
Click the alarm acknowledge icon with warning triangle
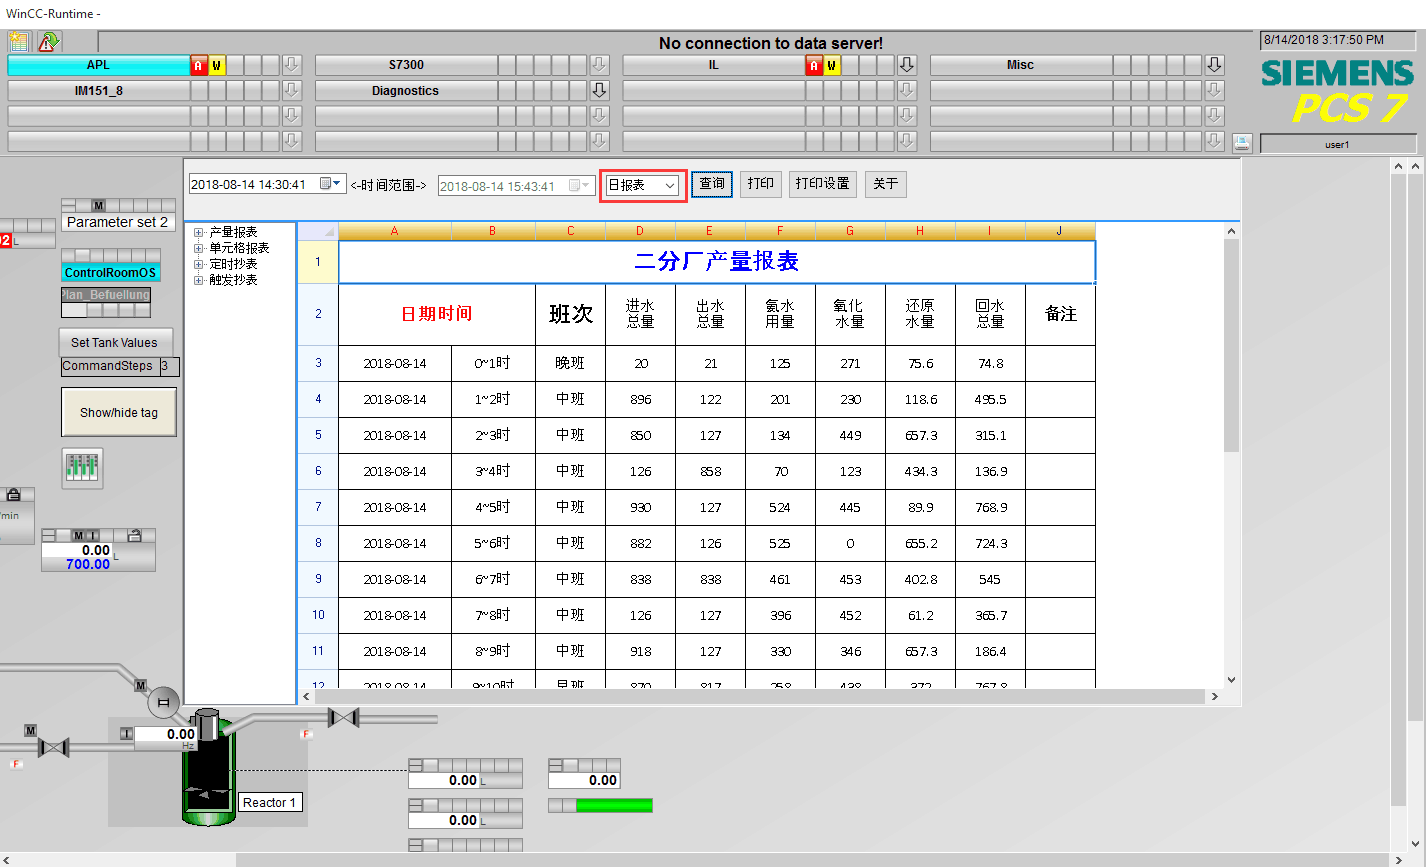pyautogui.click(x=49, y=41)
